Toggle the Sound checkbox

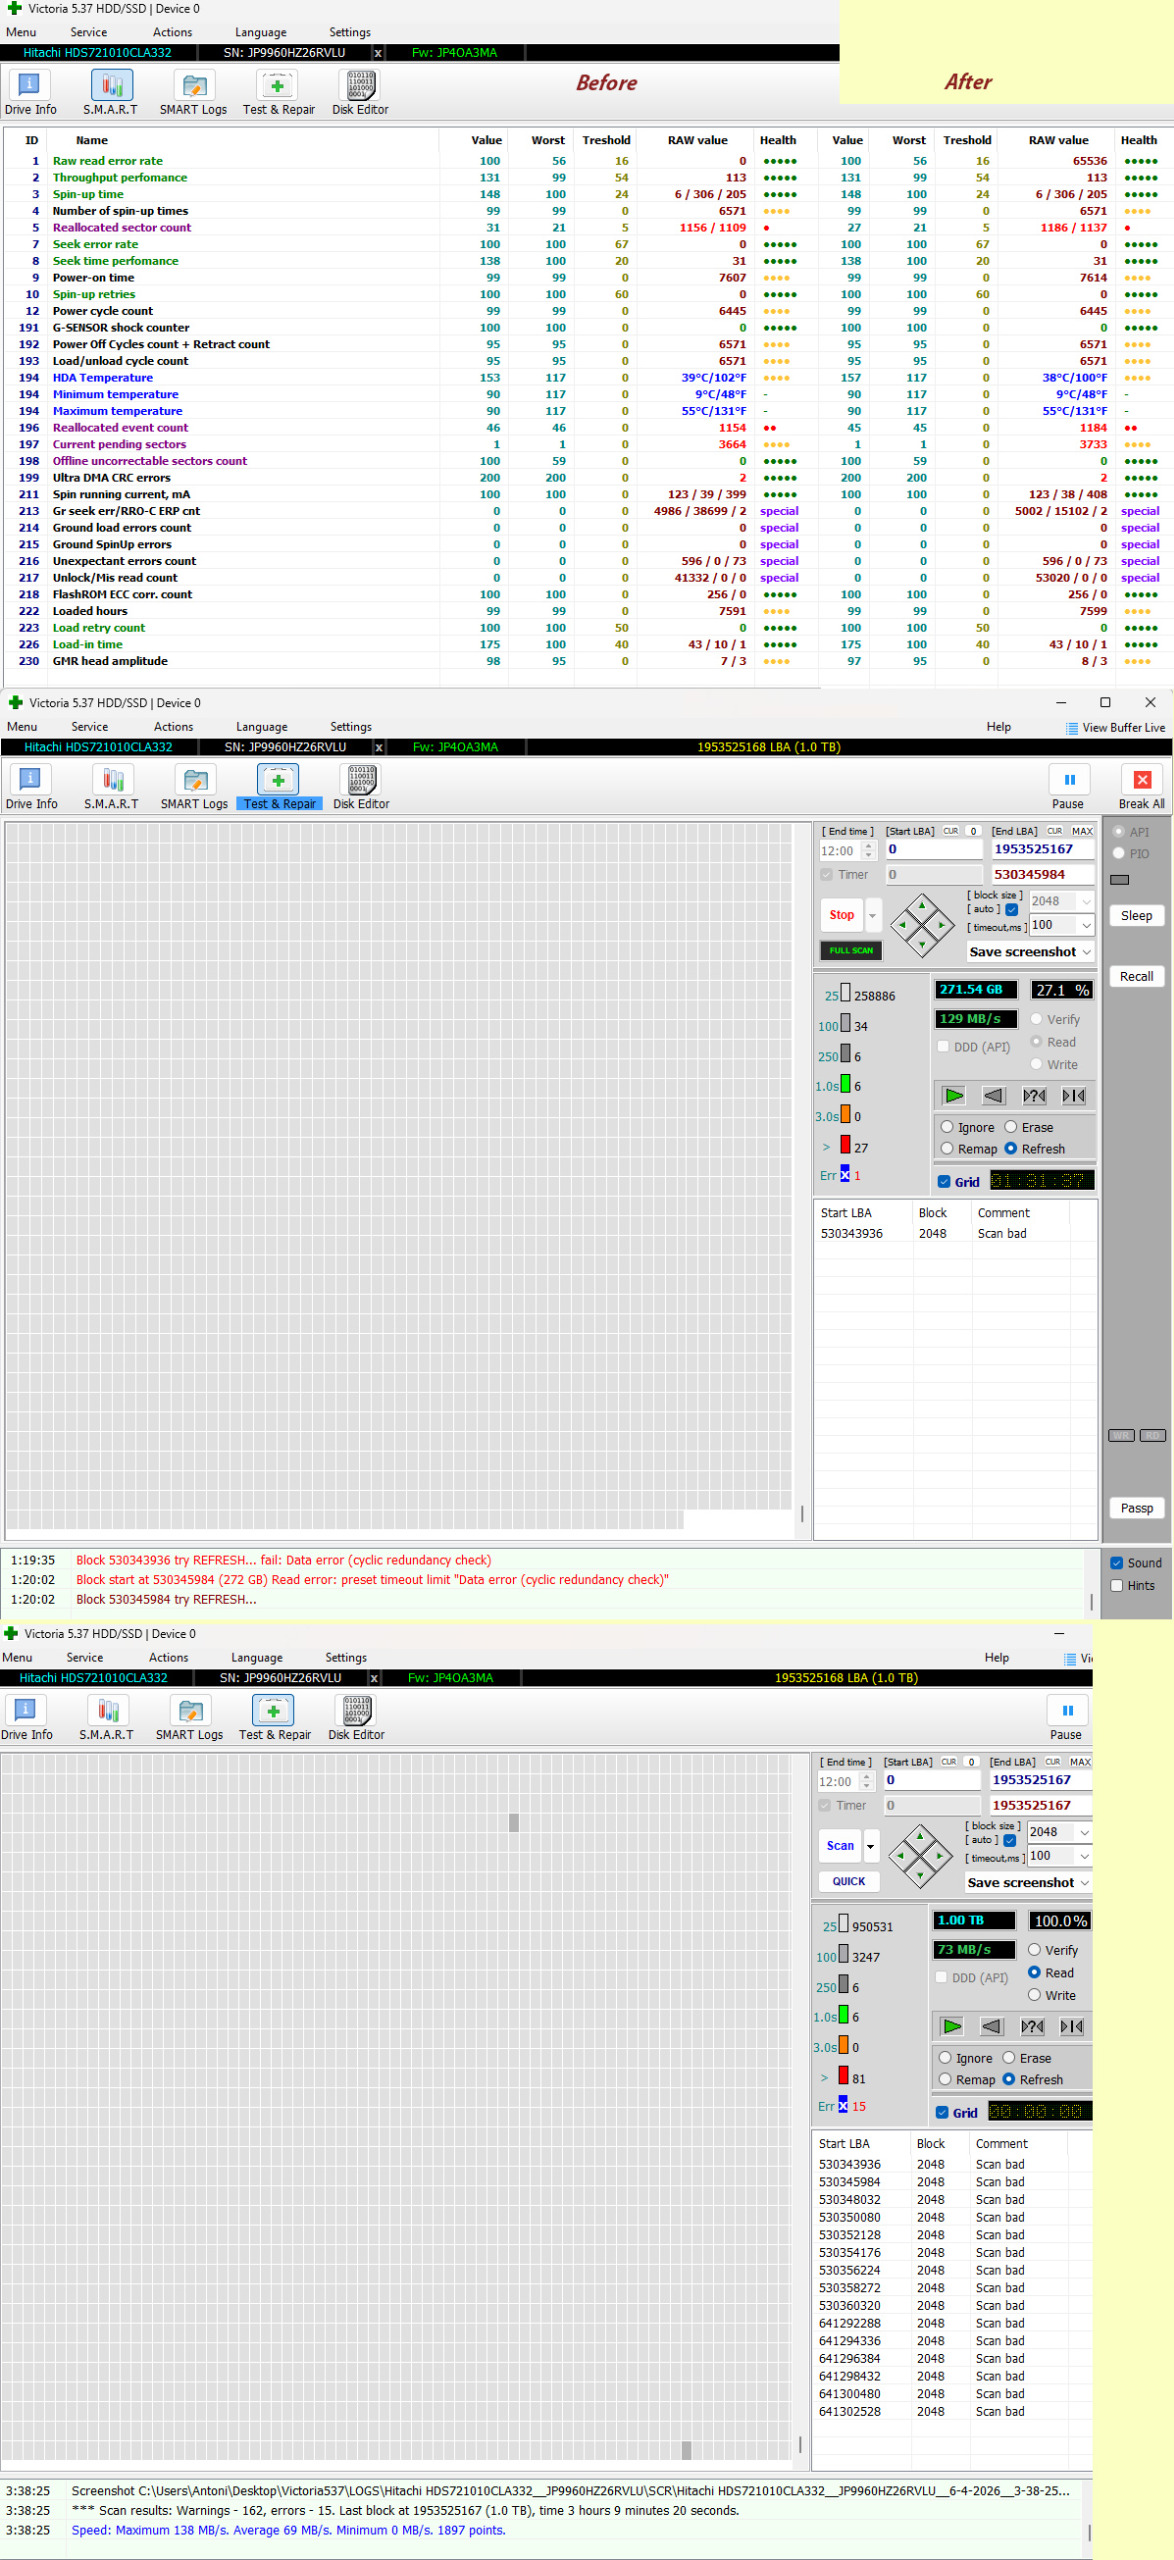pos(1117,1563)
